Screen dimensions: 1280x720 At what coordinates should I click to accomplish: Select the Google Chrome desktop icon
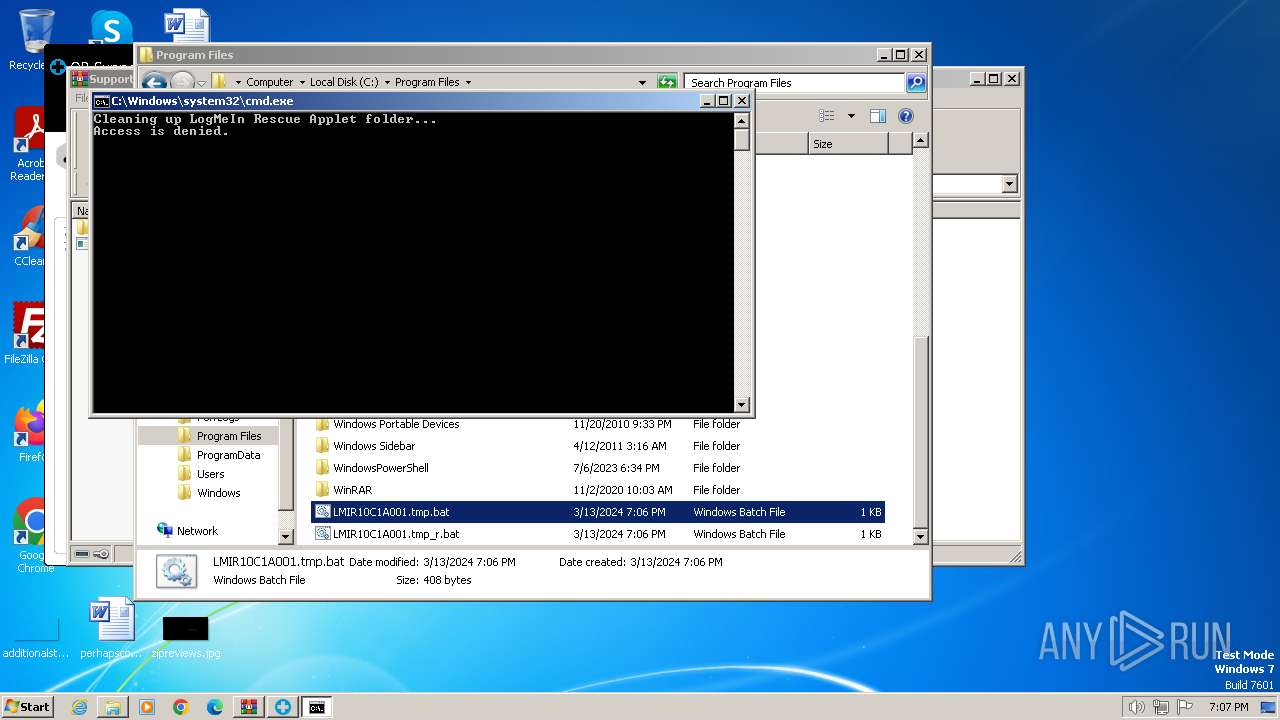(33, 536)
